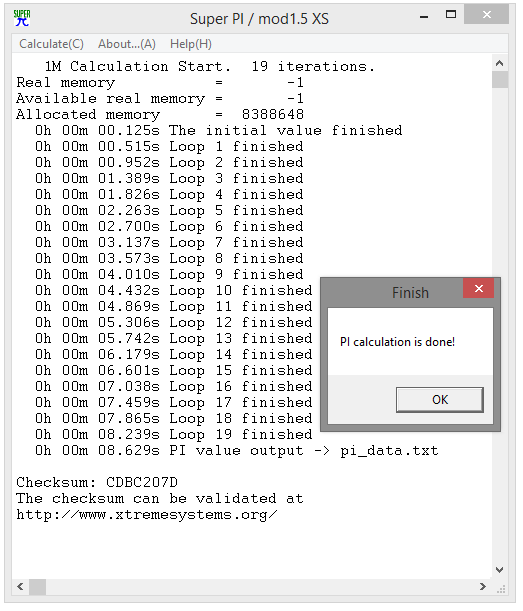The width and height of the screenshot is (523, 611).
Task: Open the About...(A) menu
Action: click(x=127, y=44)
